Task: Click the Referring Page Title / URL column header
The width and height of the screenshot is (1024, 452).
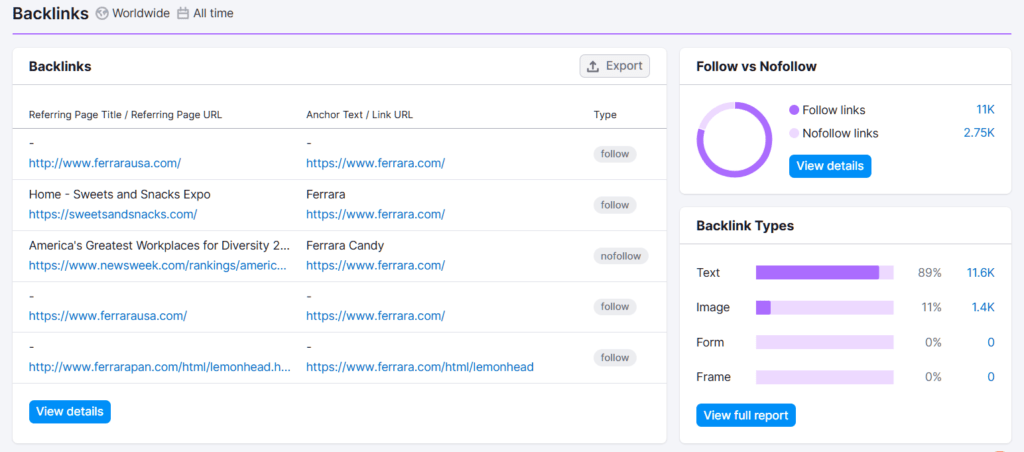Action: tap(125, 115)
